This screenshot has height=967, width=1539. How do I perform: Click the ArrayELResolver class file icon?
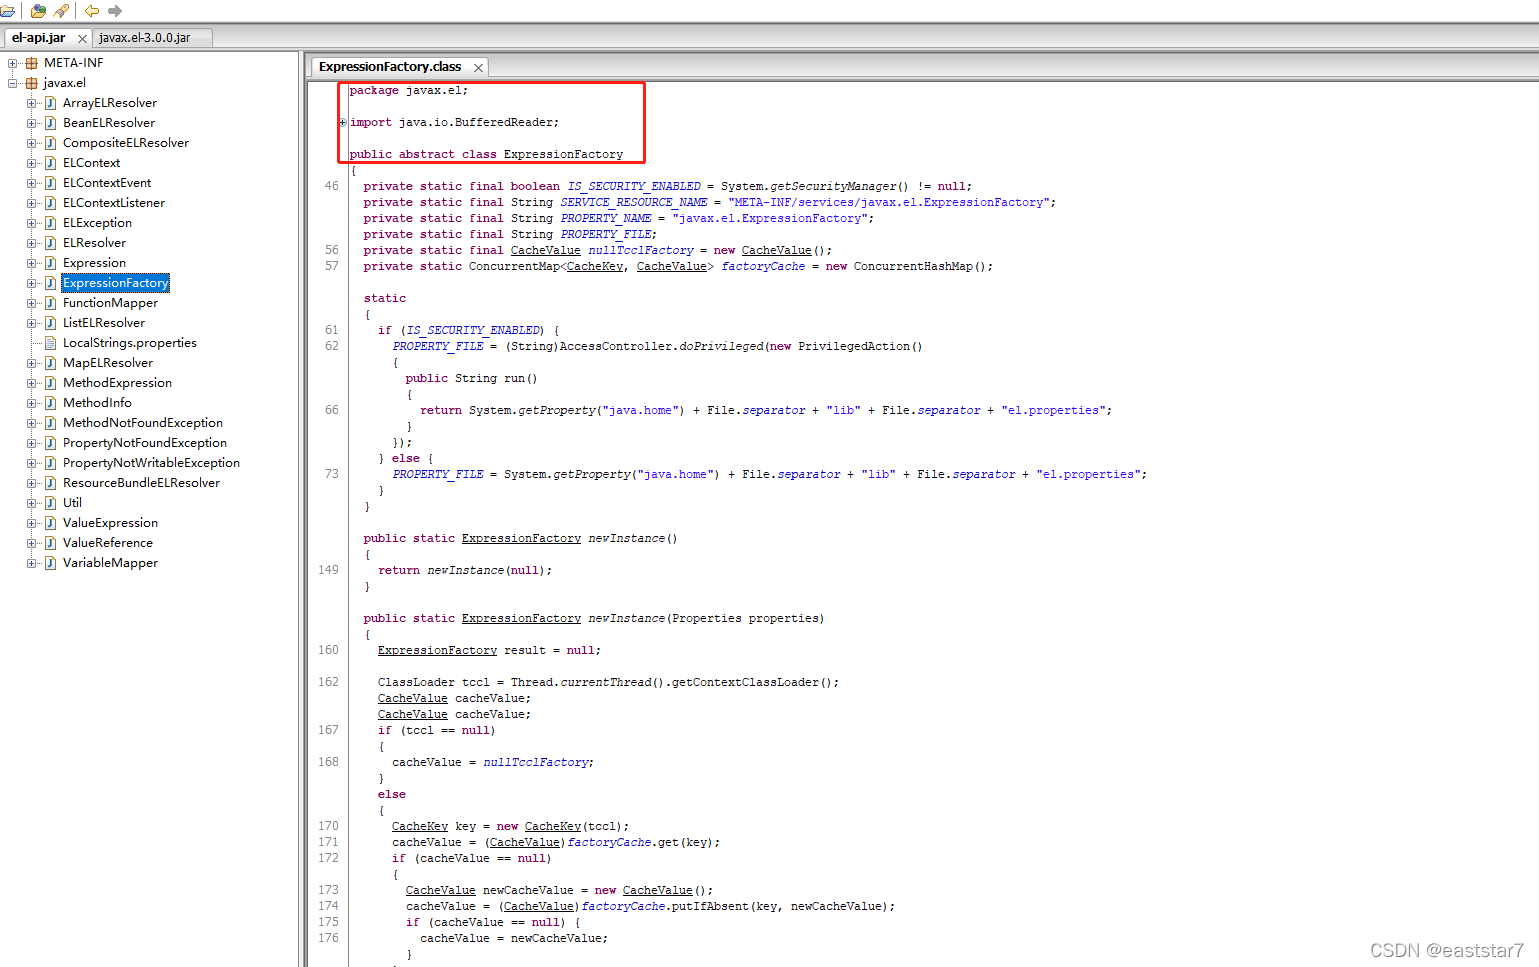(x=50, y=103)
